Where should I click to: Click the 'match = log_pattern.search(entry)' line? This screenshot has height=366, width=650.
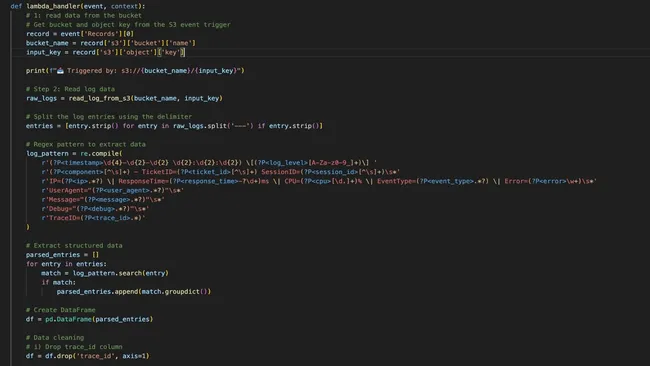(105, 273)
